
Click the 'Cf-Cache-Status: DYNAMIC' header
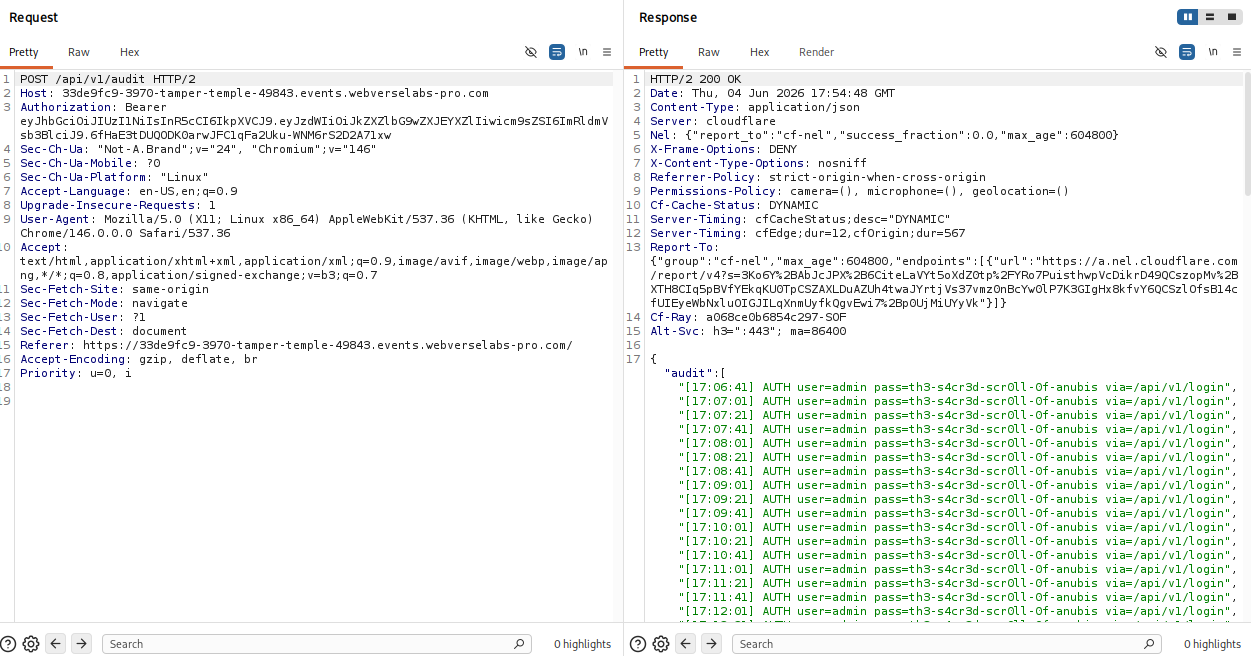pyautogui.click(x=734, y=205)
